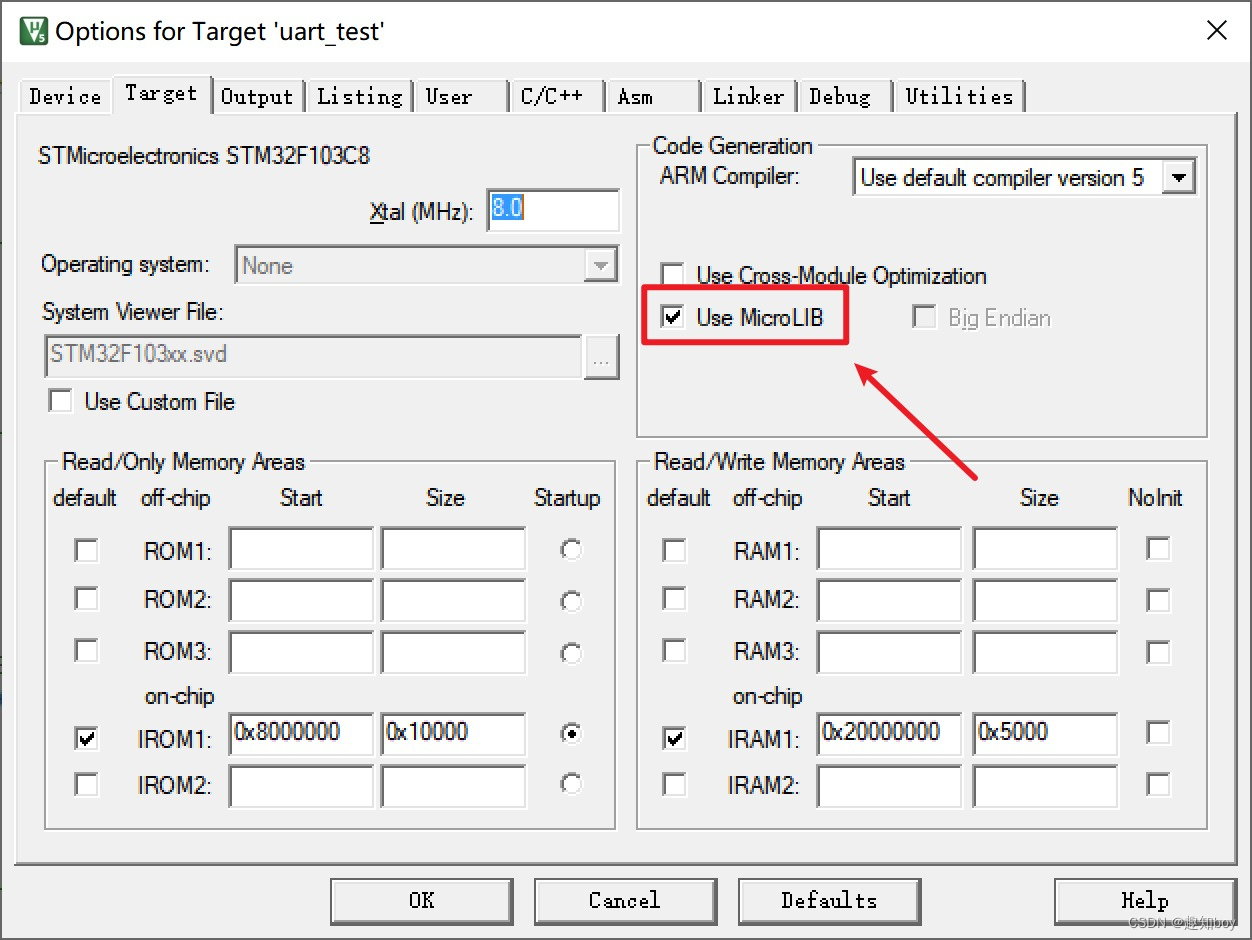This screenshot has width=1252, height=940.
Task: Check the RAM1 default checkbox
Action: [675, 550]
